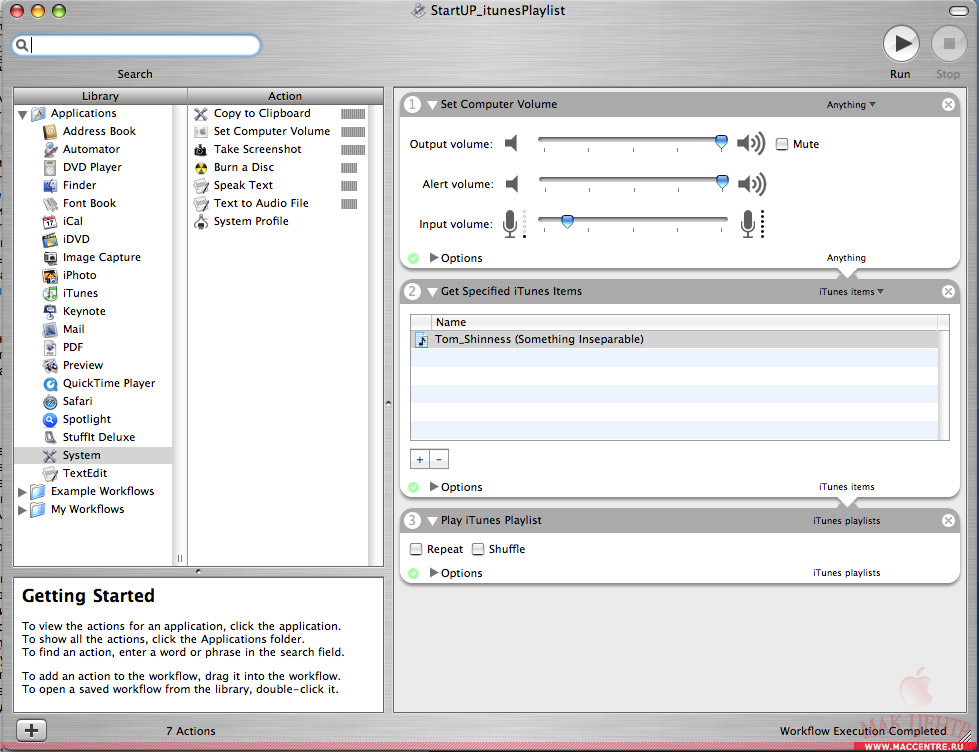979x752 pixels.
Task: Click the Library column header
Action: (100, 96)
